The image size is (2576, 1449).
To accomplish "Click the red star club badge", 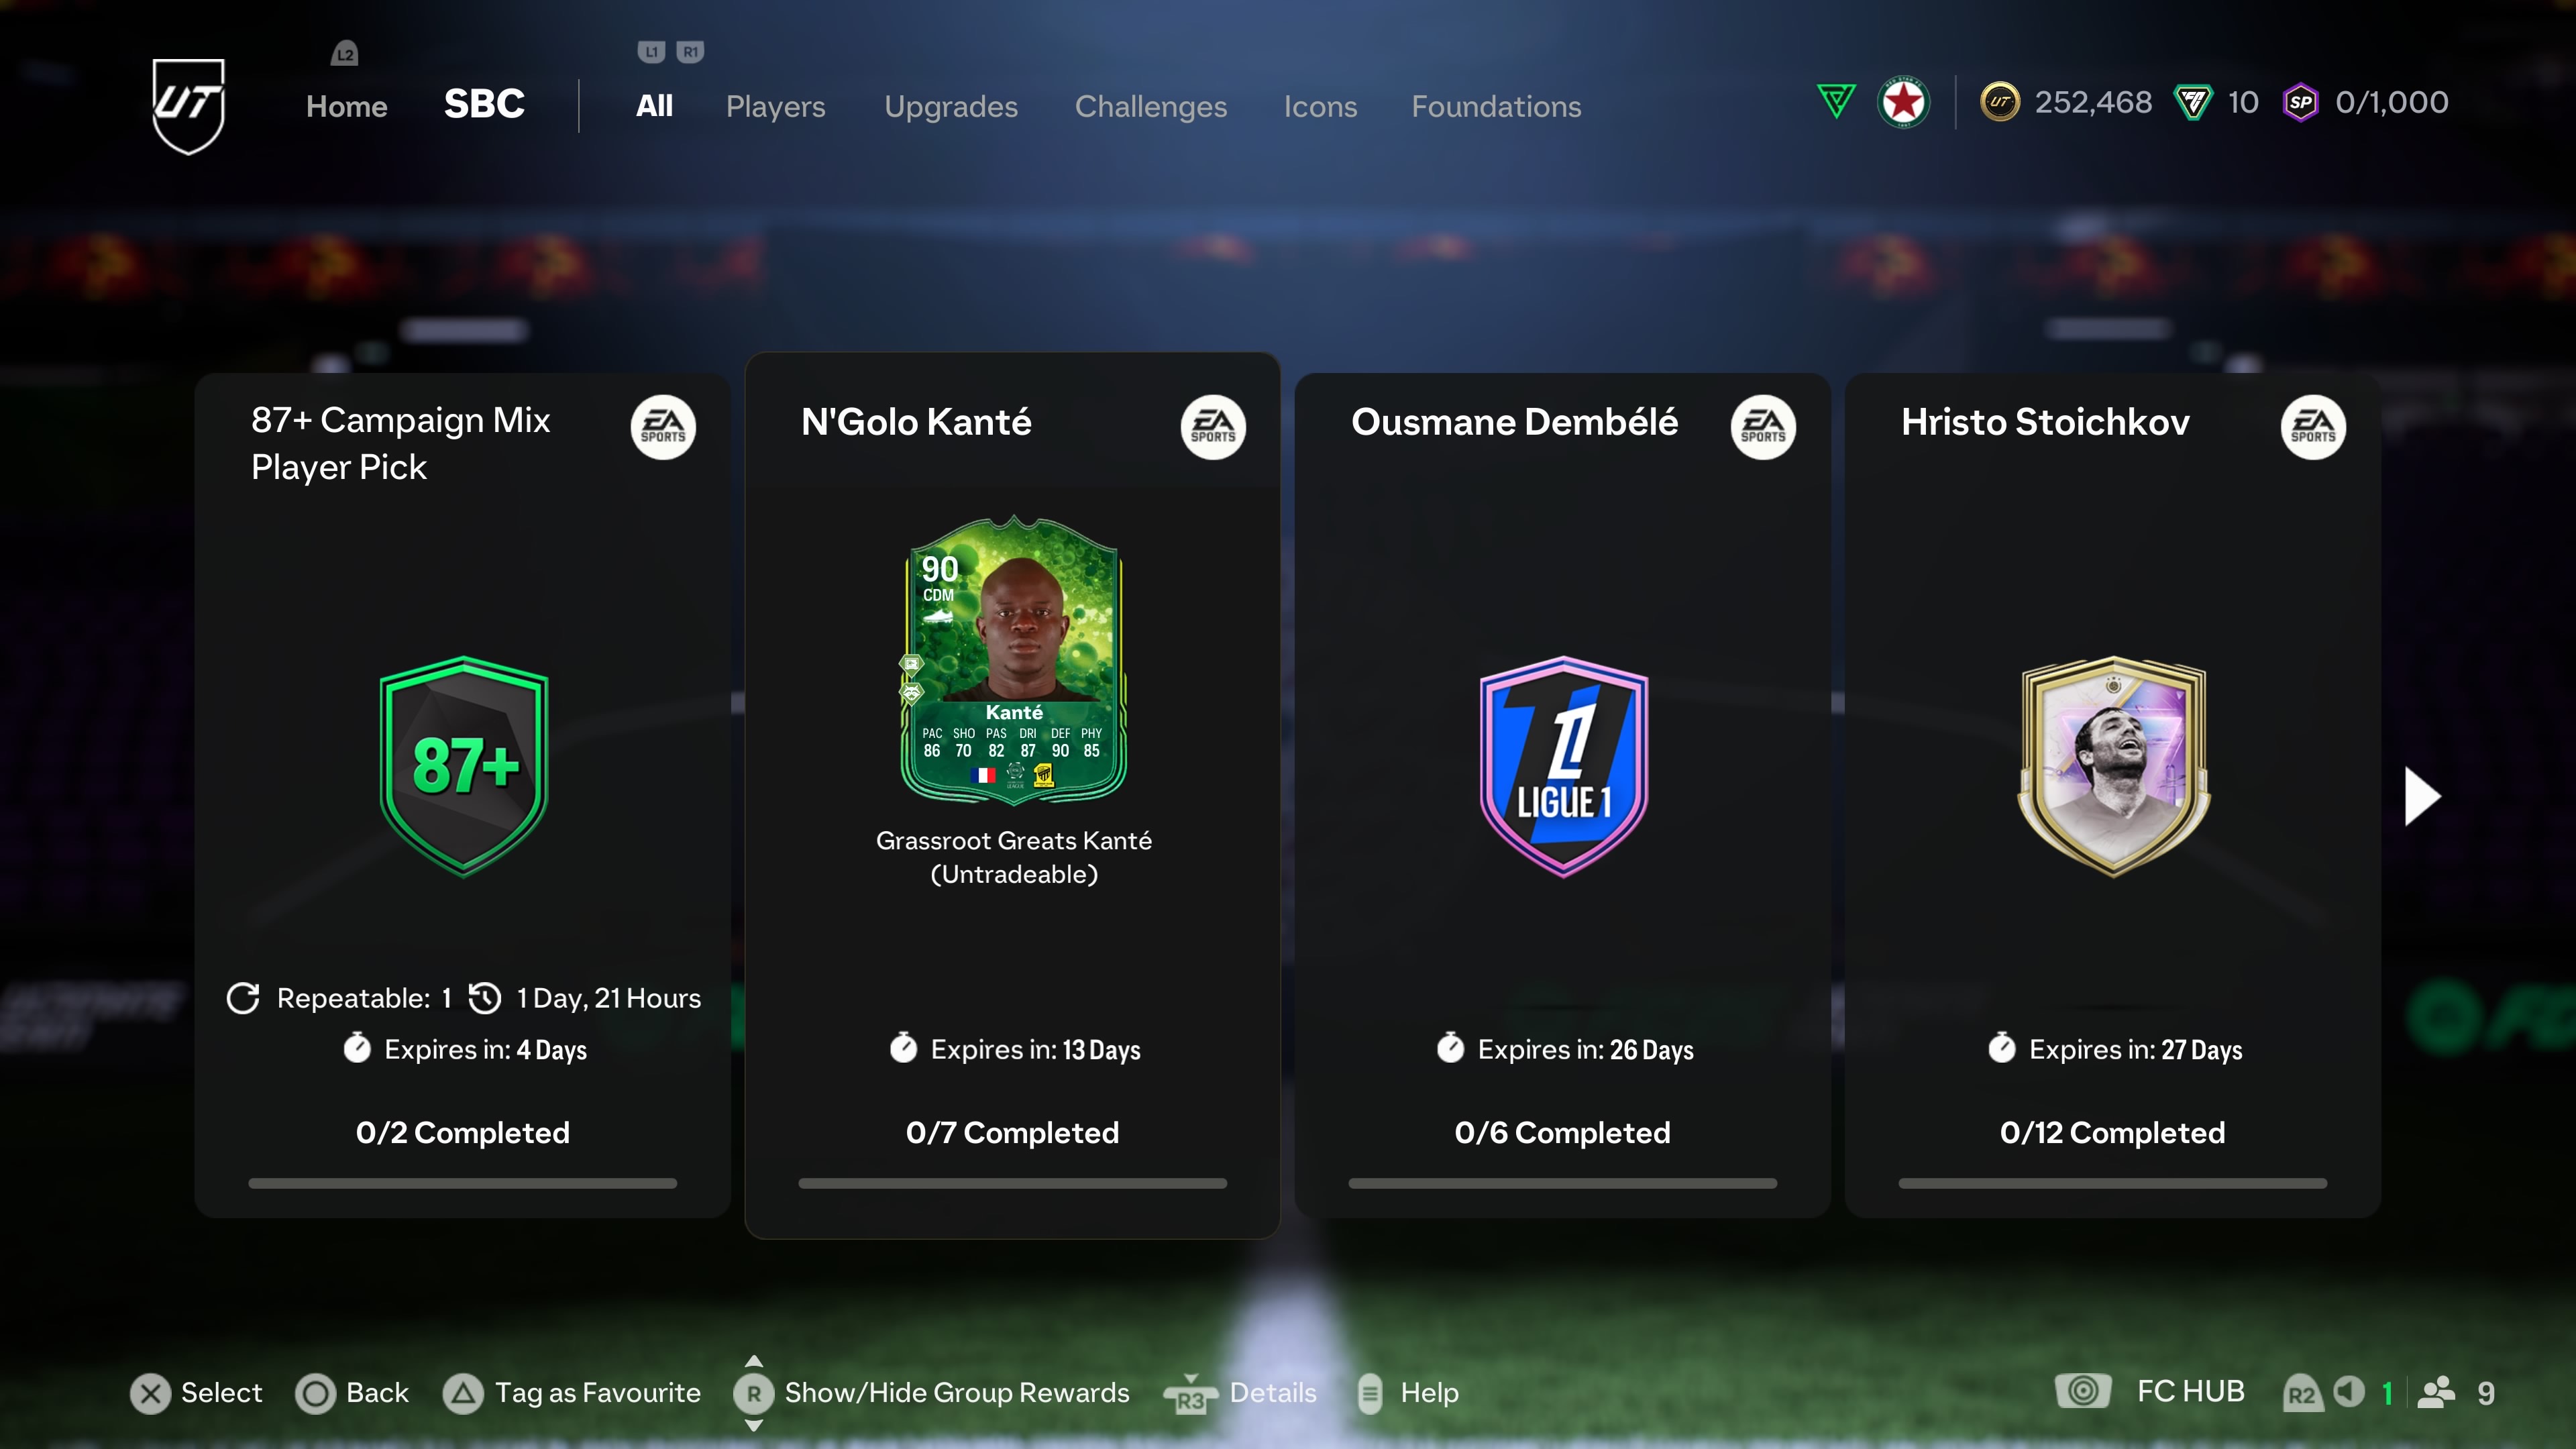I will tap(1904, 102).
